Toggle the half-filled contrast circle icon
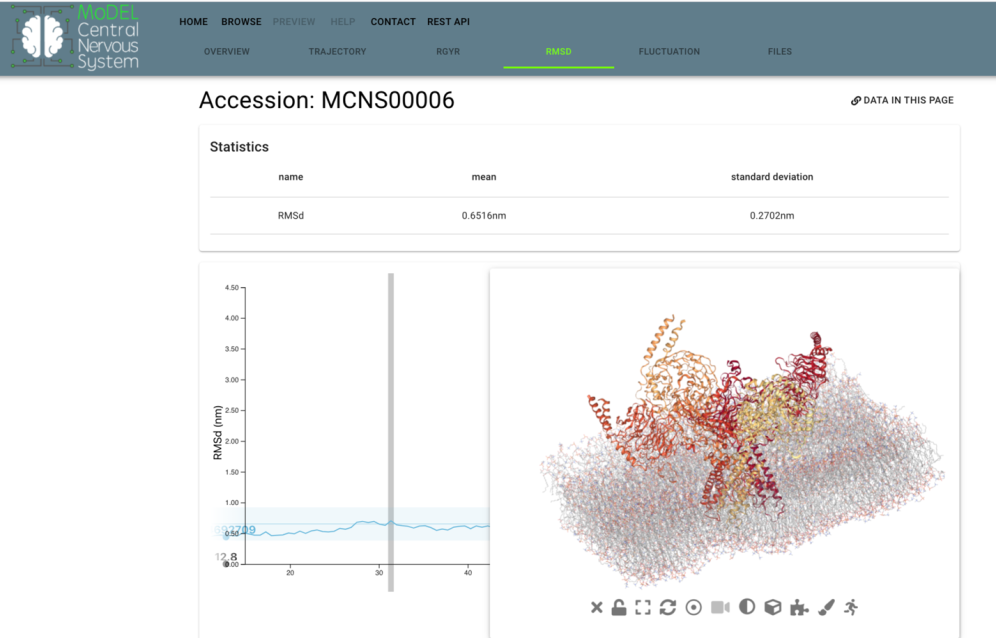Image resolution: width=996 pixels, height=638 pixels. point(747,607)
